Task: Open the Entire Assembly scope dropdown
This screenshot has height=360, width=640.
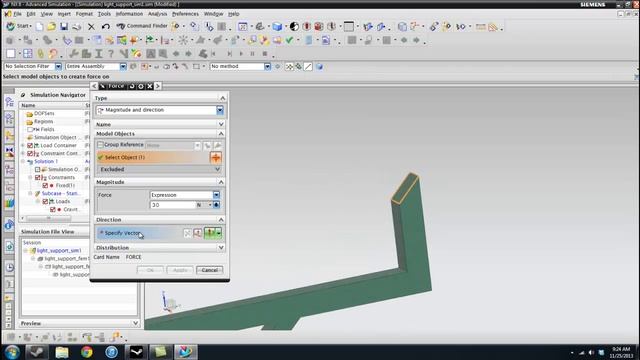Action: point(123,67)
